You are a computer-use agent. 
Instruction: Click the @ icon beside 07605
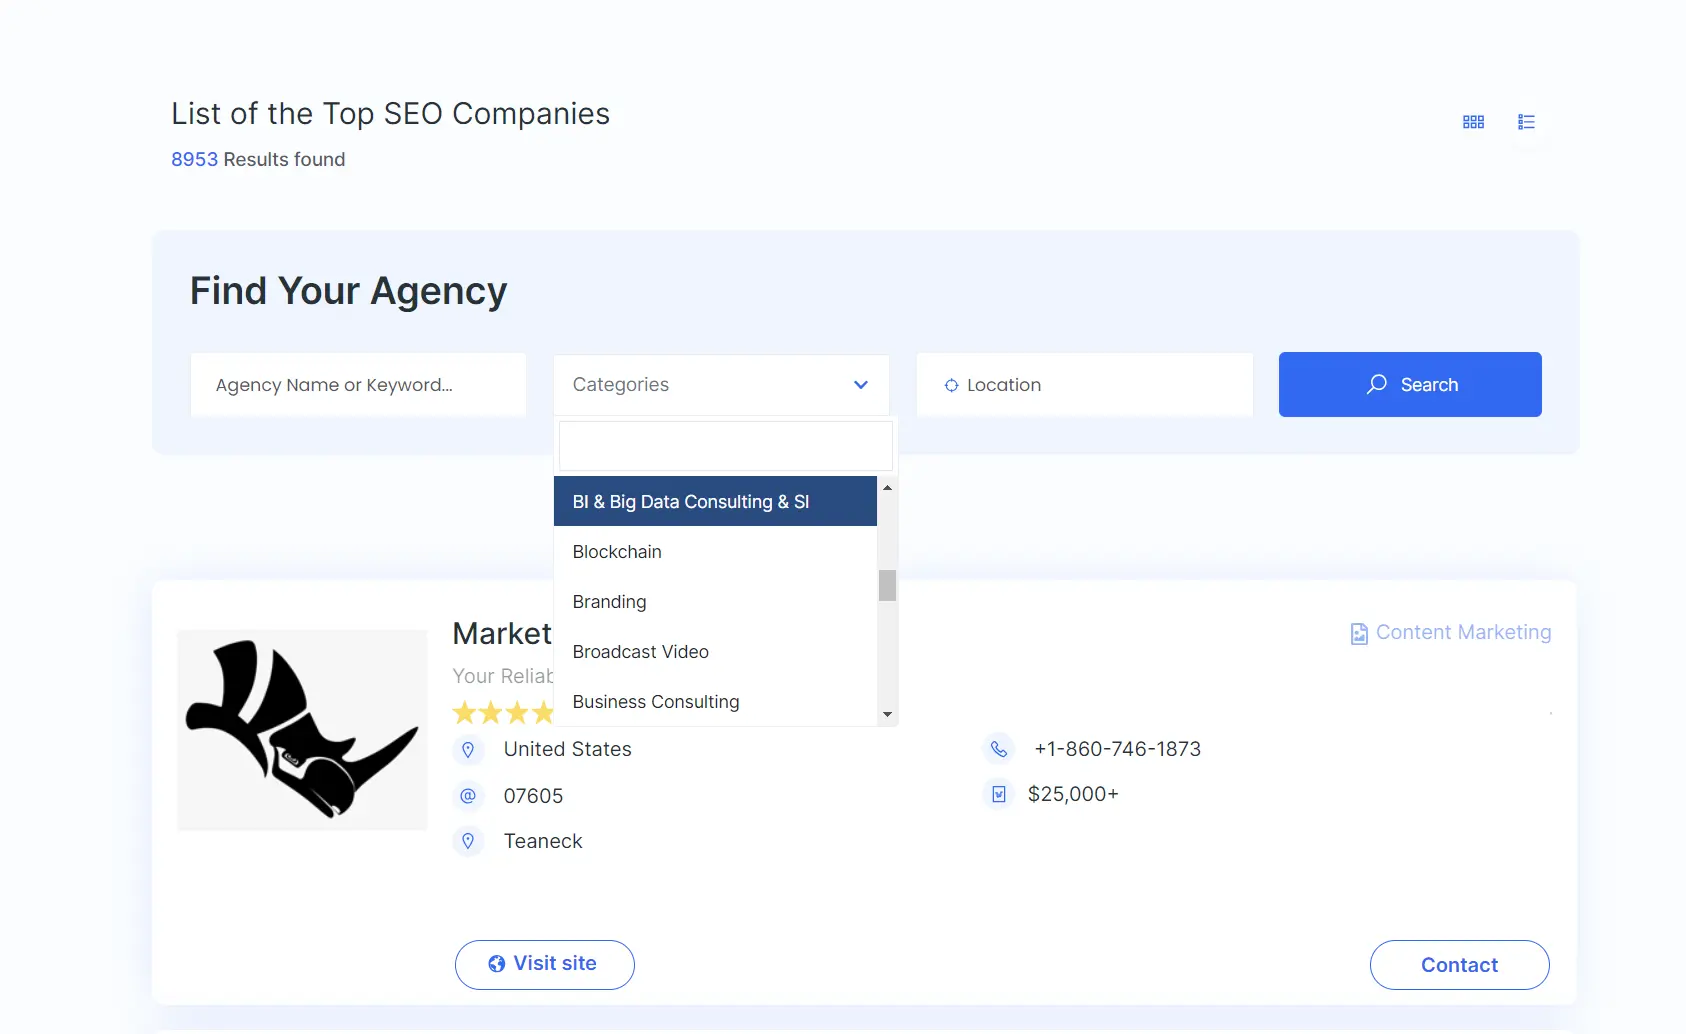tap(468, 796)
